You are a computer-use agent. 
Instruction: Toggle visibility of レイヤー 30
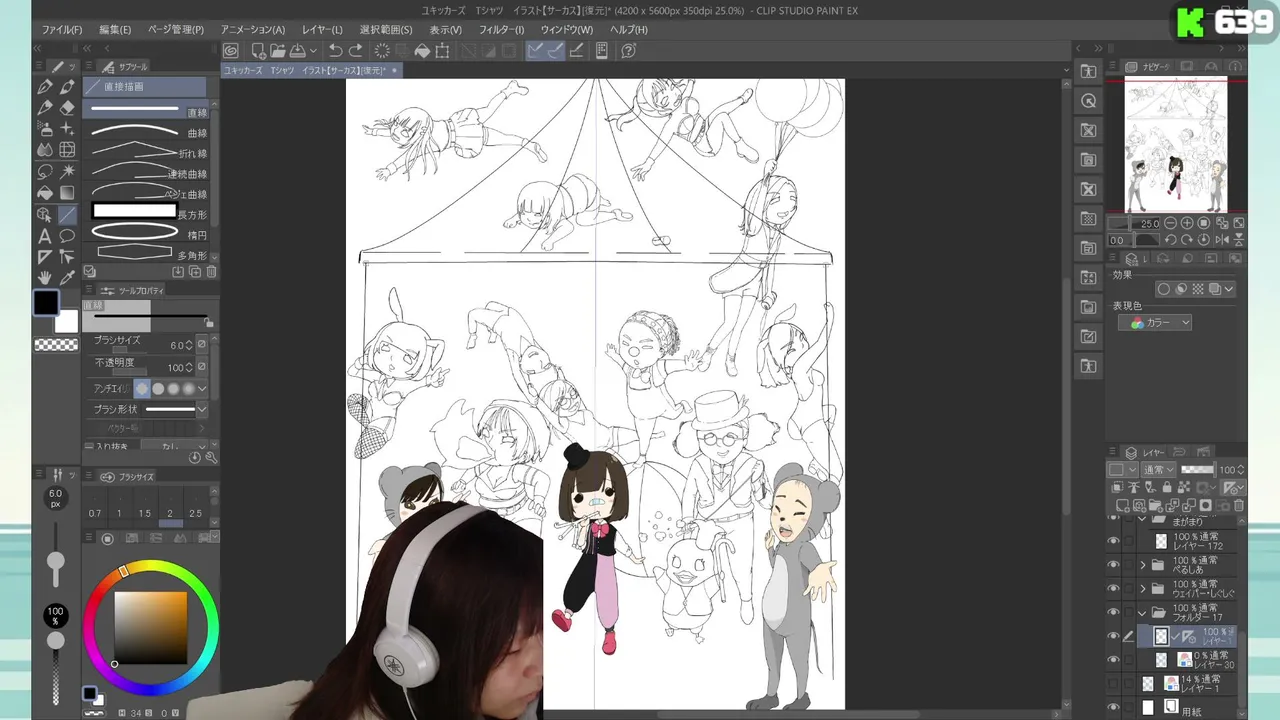click(x=1113, y=660)
